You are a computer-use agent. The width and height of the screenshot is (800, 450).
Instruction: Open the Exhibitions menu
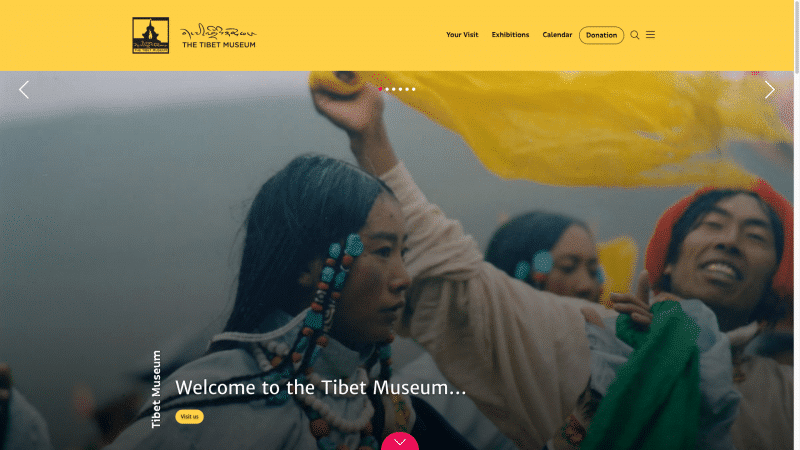tap(510, 35)
